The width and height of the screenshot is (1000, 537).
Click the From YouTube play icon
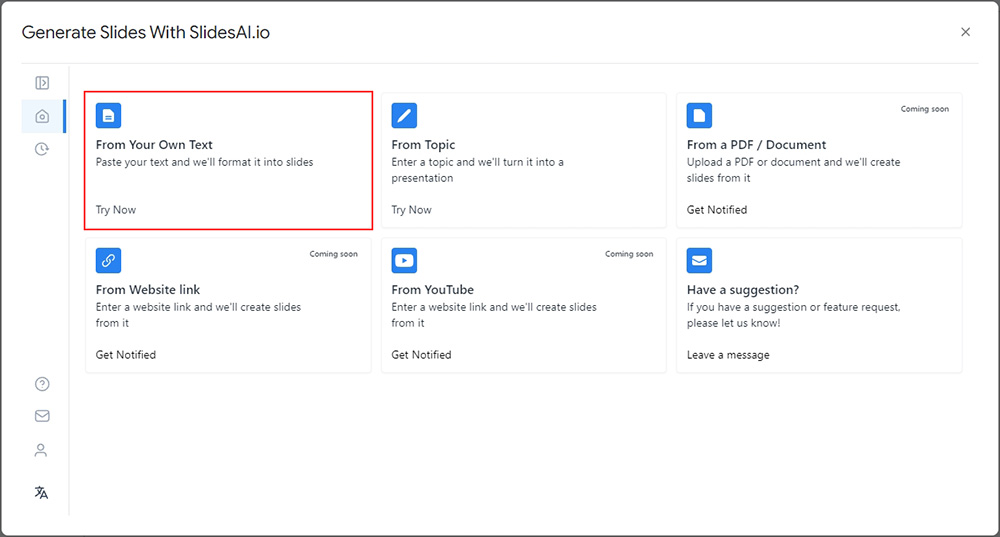point(404,260)
